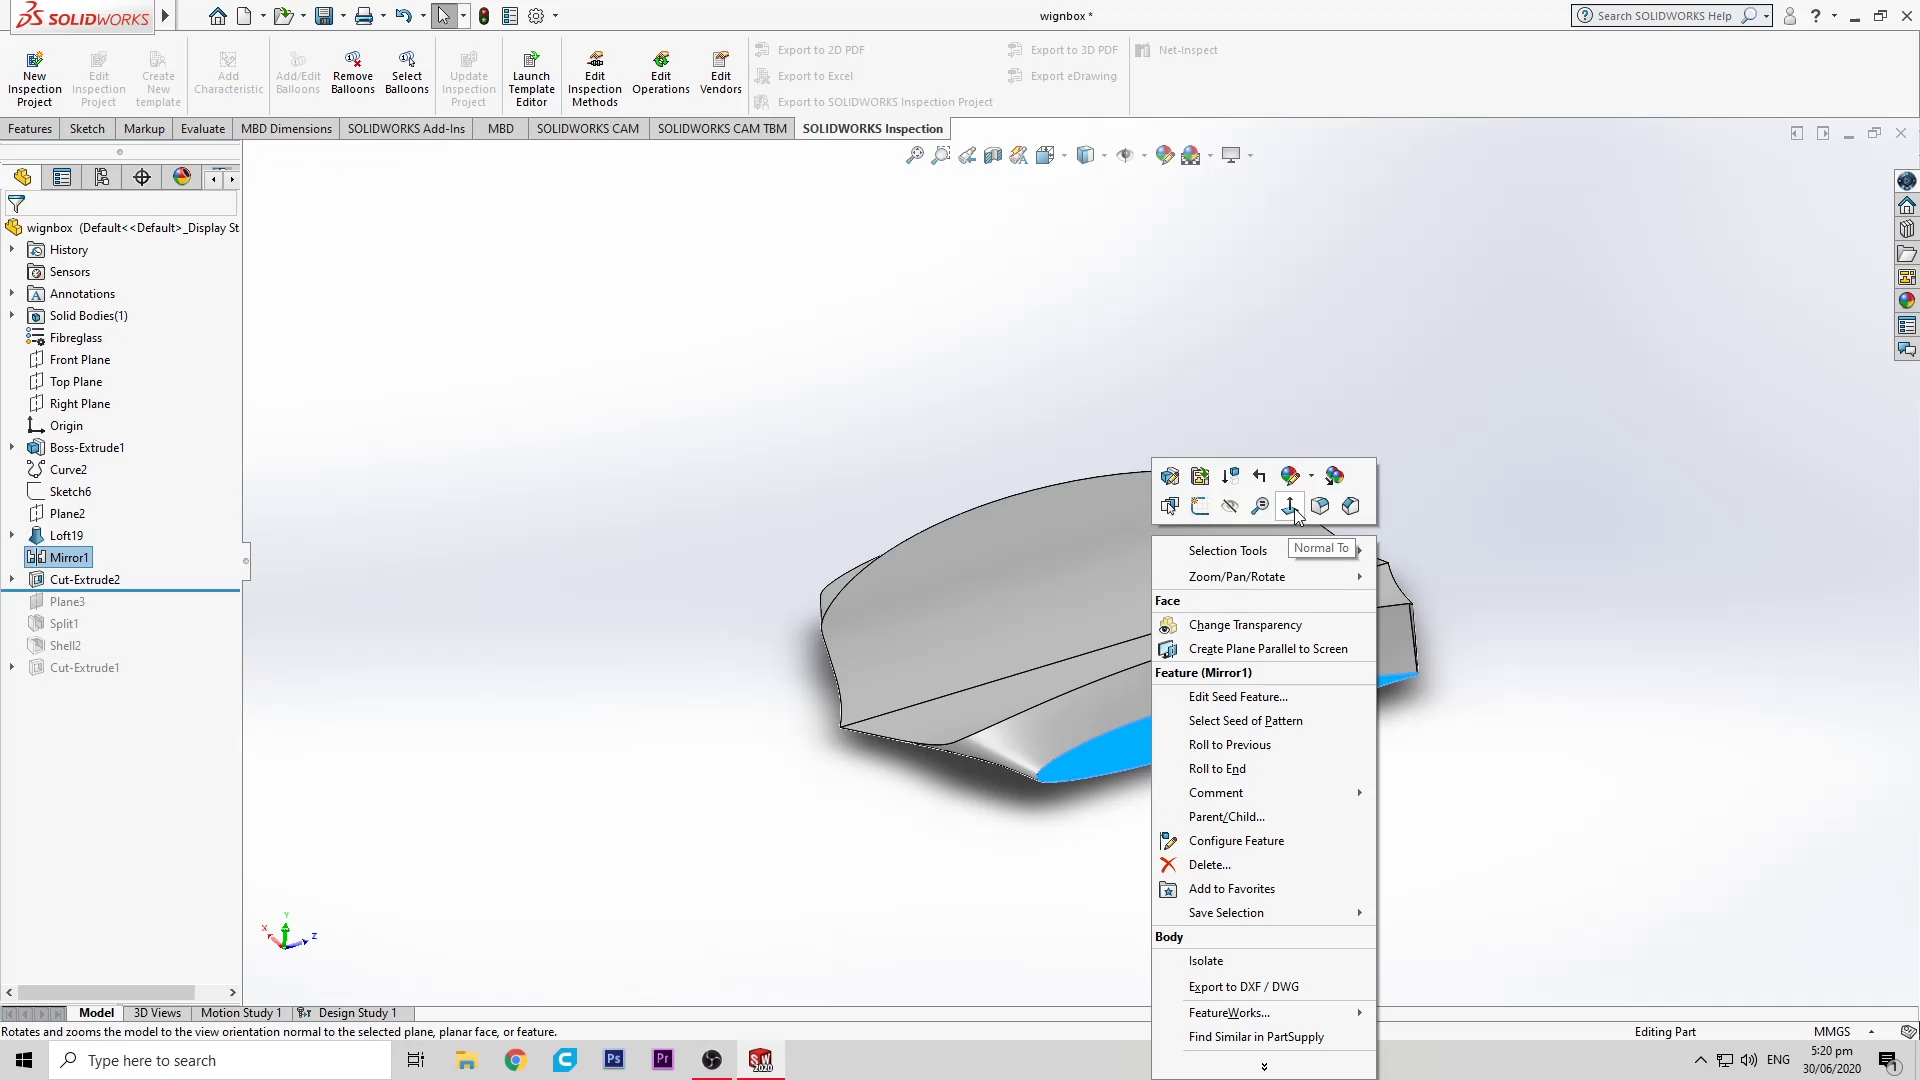Switch to PropertyManager tab icon
This screenshot has width=1920, height=1080.
click(x=62, y=177)
